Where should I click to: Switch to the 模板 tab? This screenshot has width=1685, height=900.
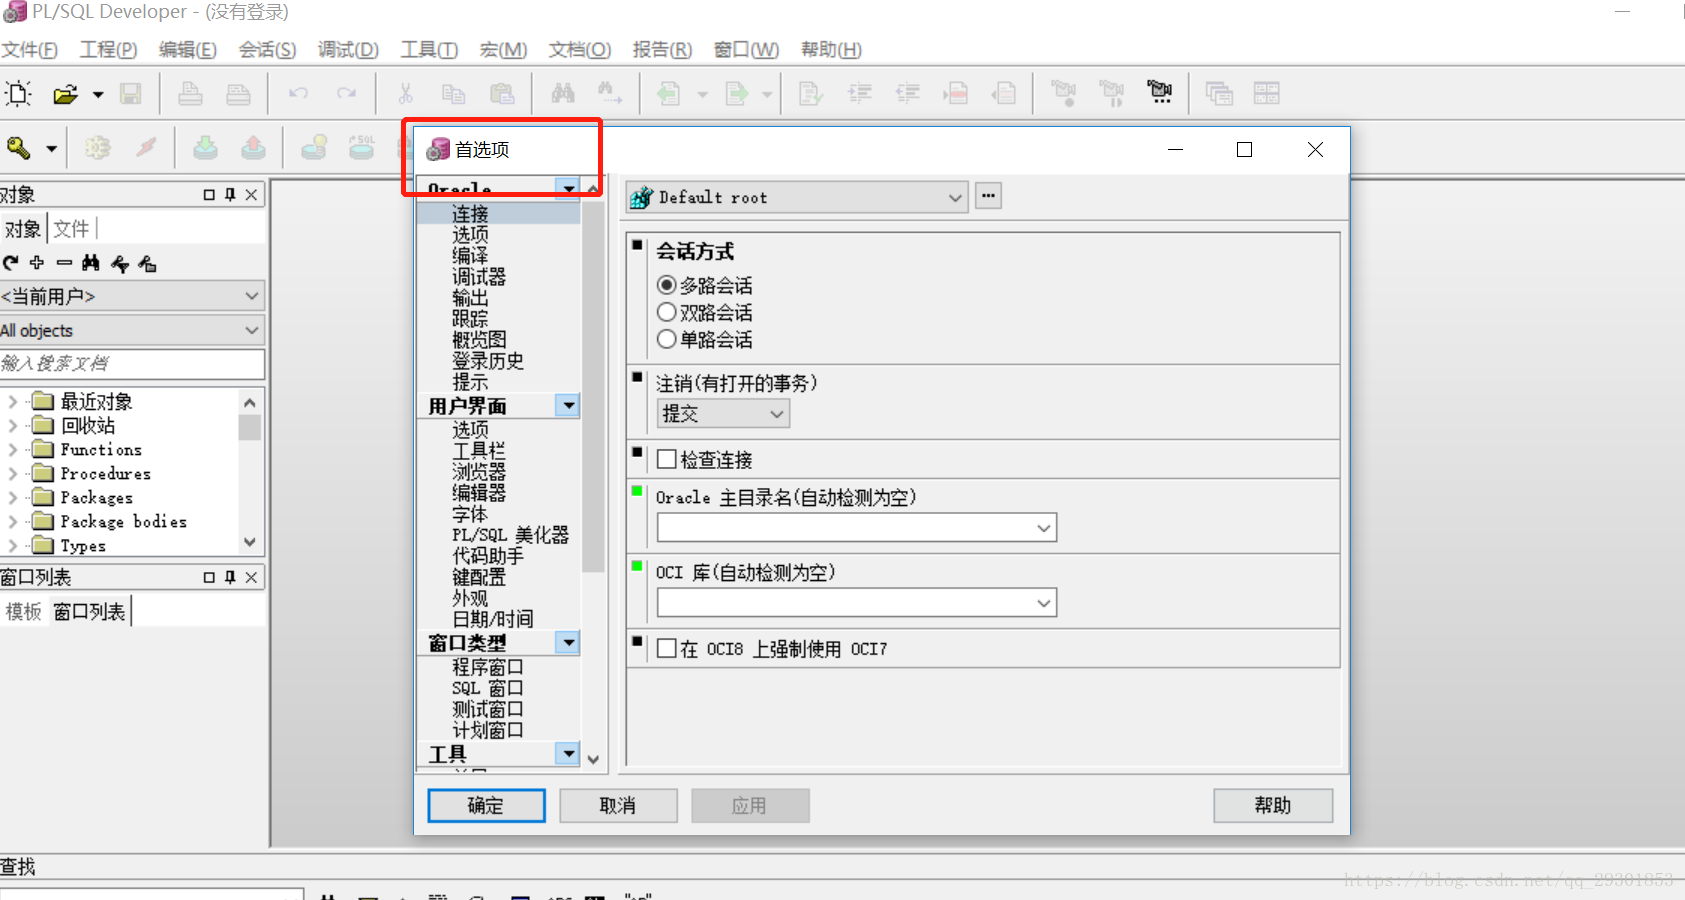tap(24, 611)
